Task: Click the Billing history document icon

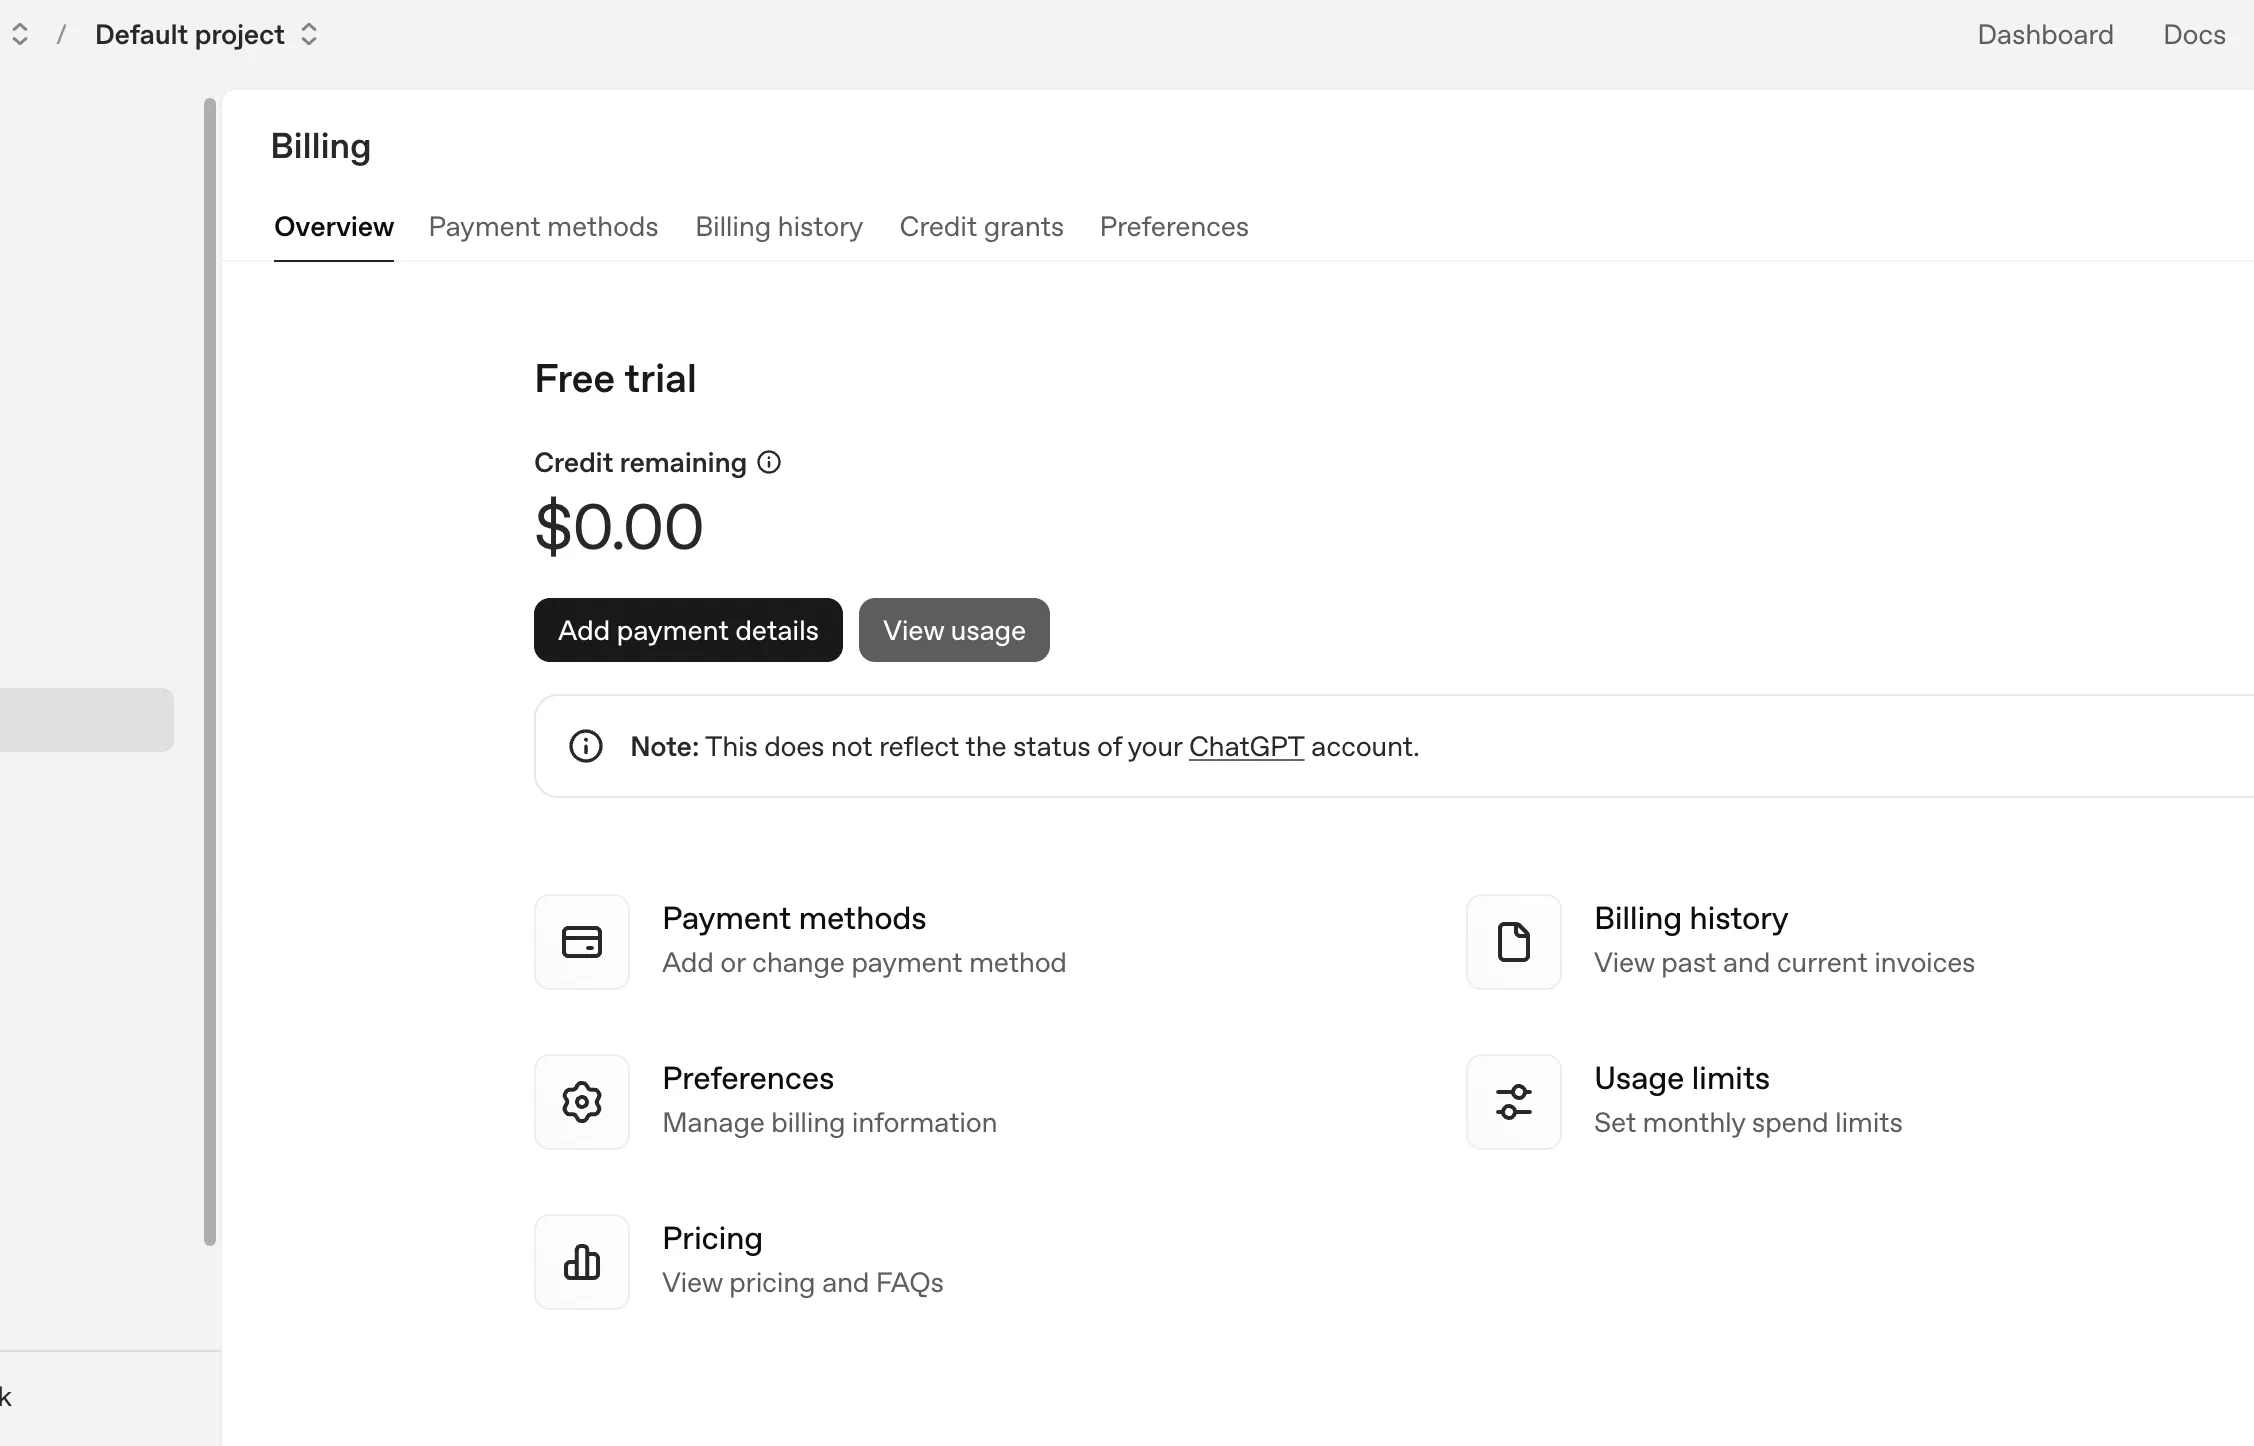Action: click(1513, 942)
